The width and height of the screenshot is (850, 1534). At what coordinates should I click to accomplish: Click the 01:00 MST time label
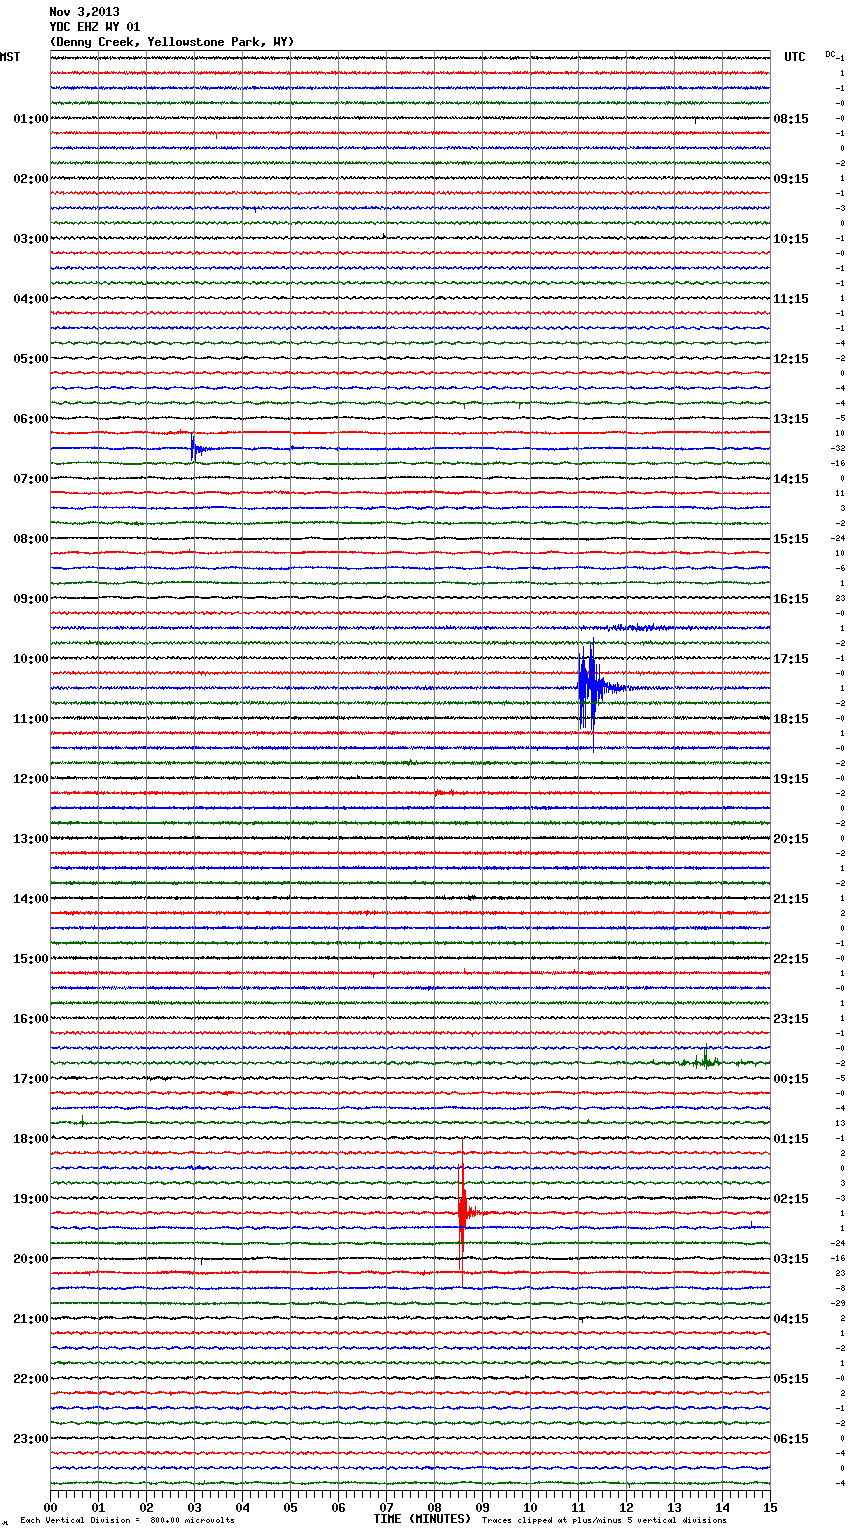pos(30,119)
